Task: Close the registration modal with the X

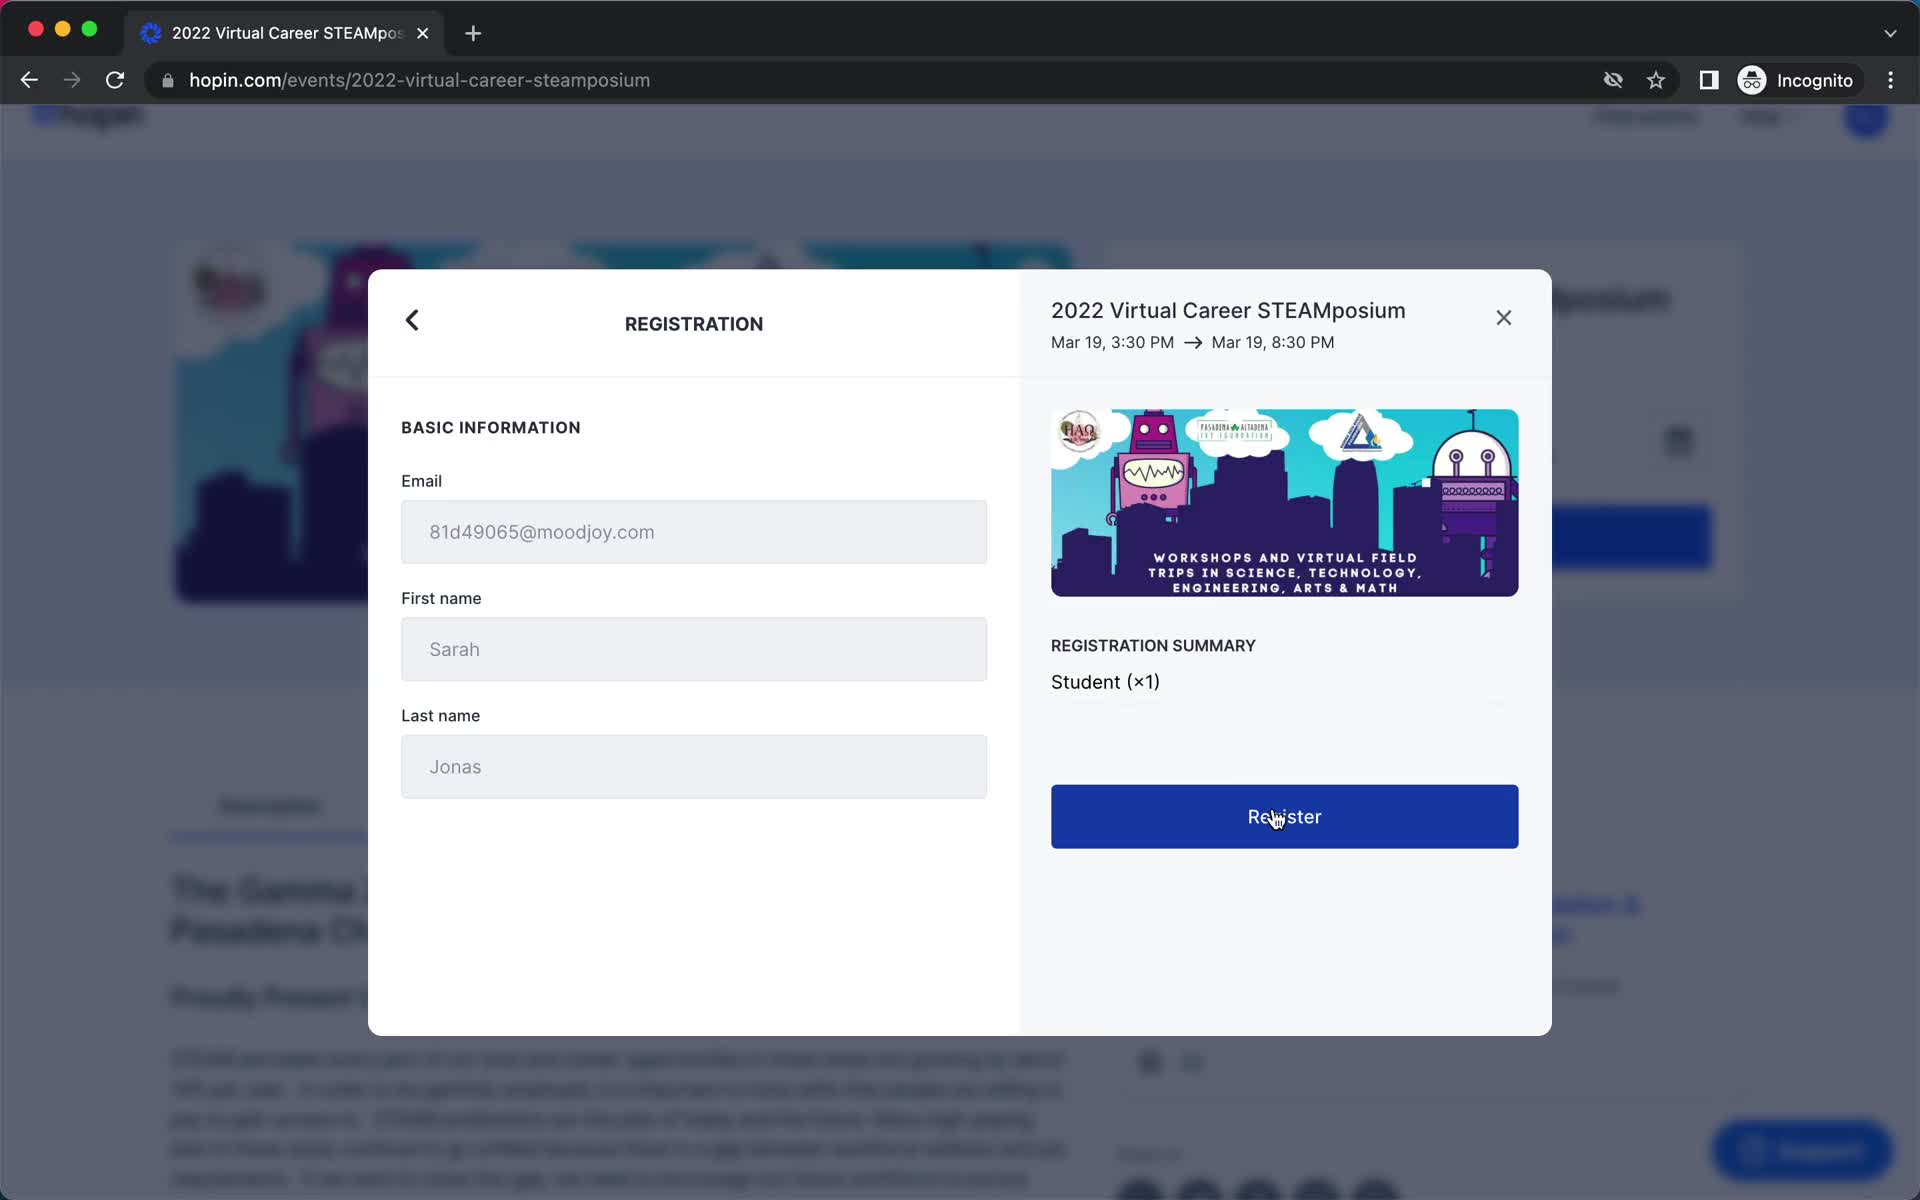Action: [x=1503, y=318]
